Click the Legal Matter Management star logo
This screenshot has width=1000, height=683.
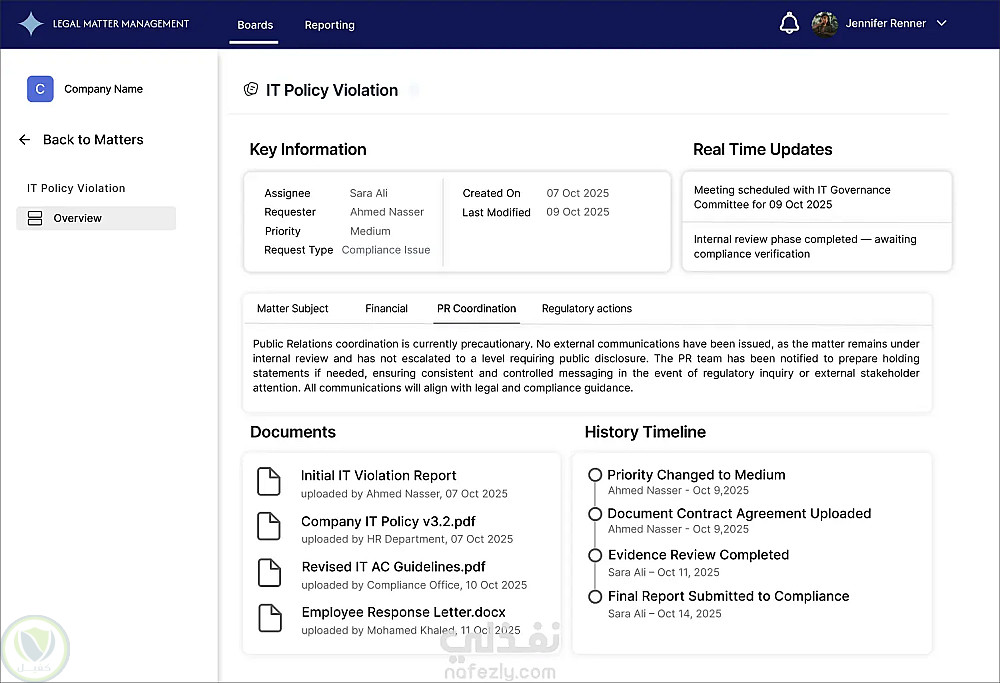pos(31,24)
